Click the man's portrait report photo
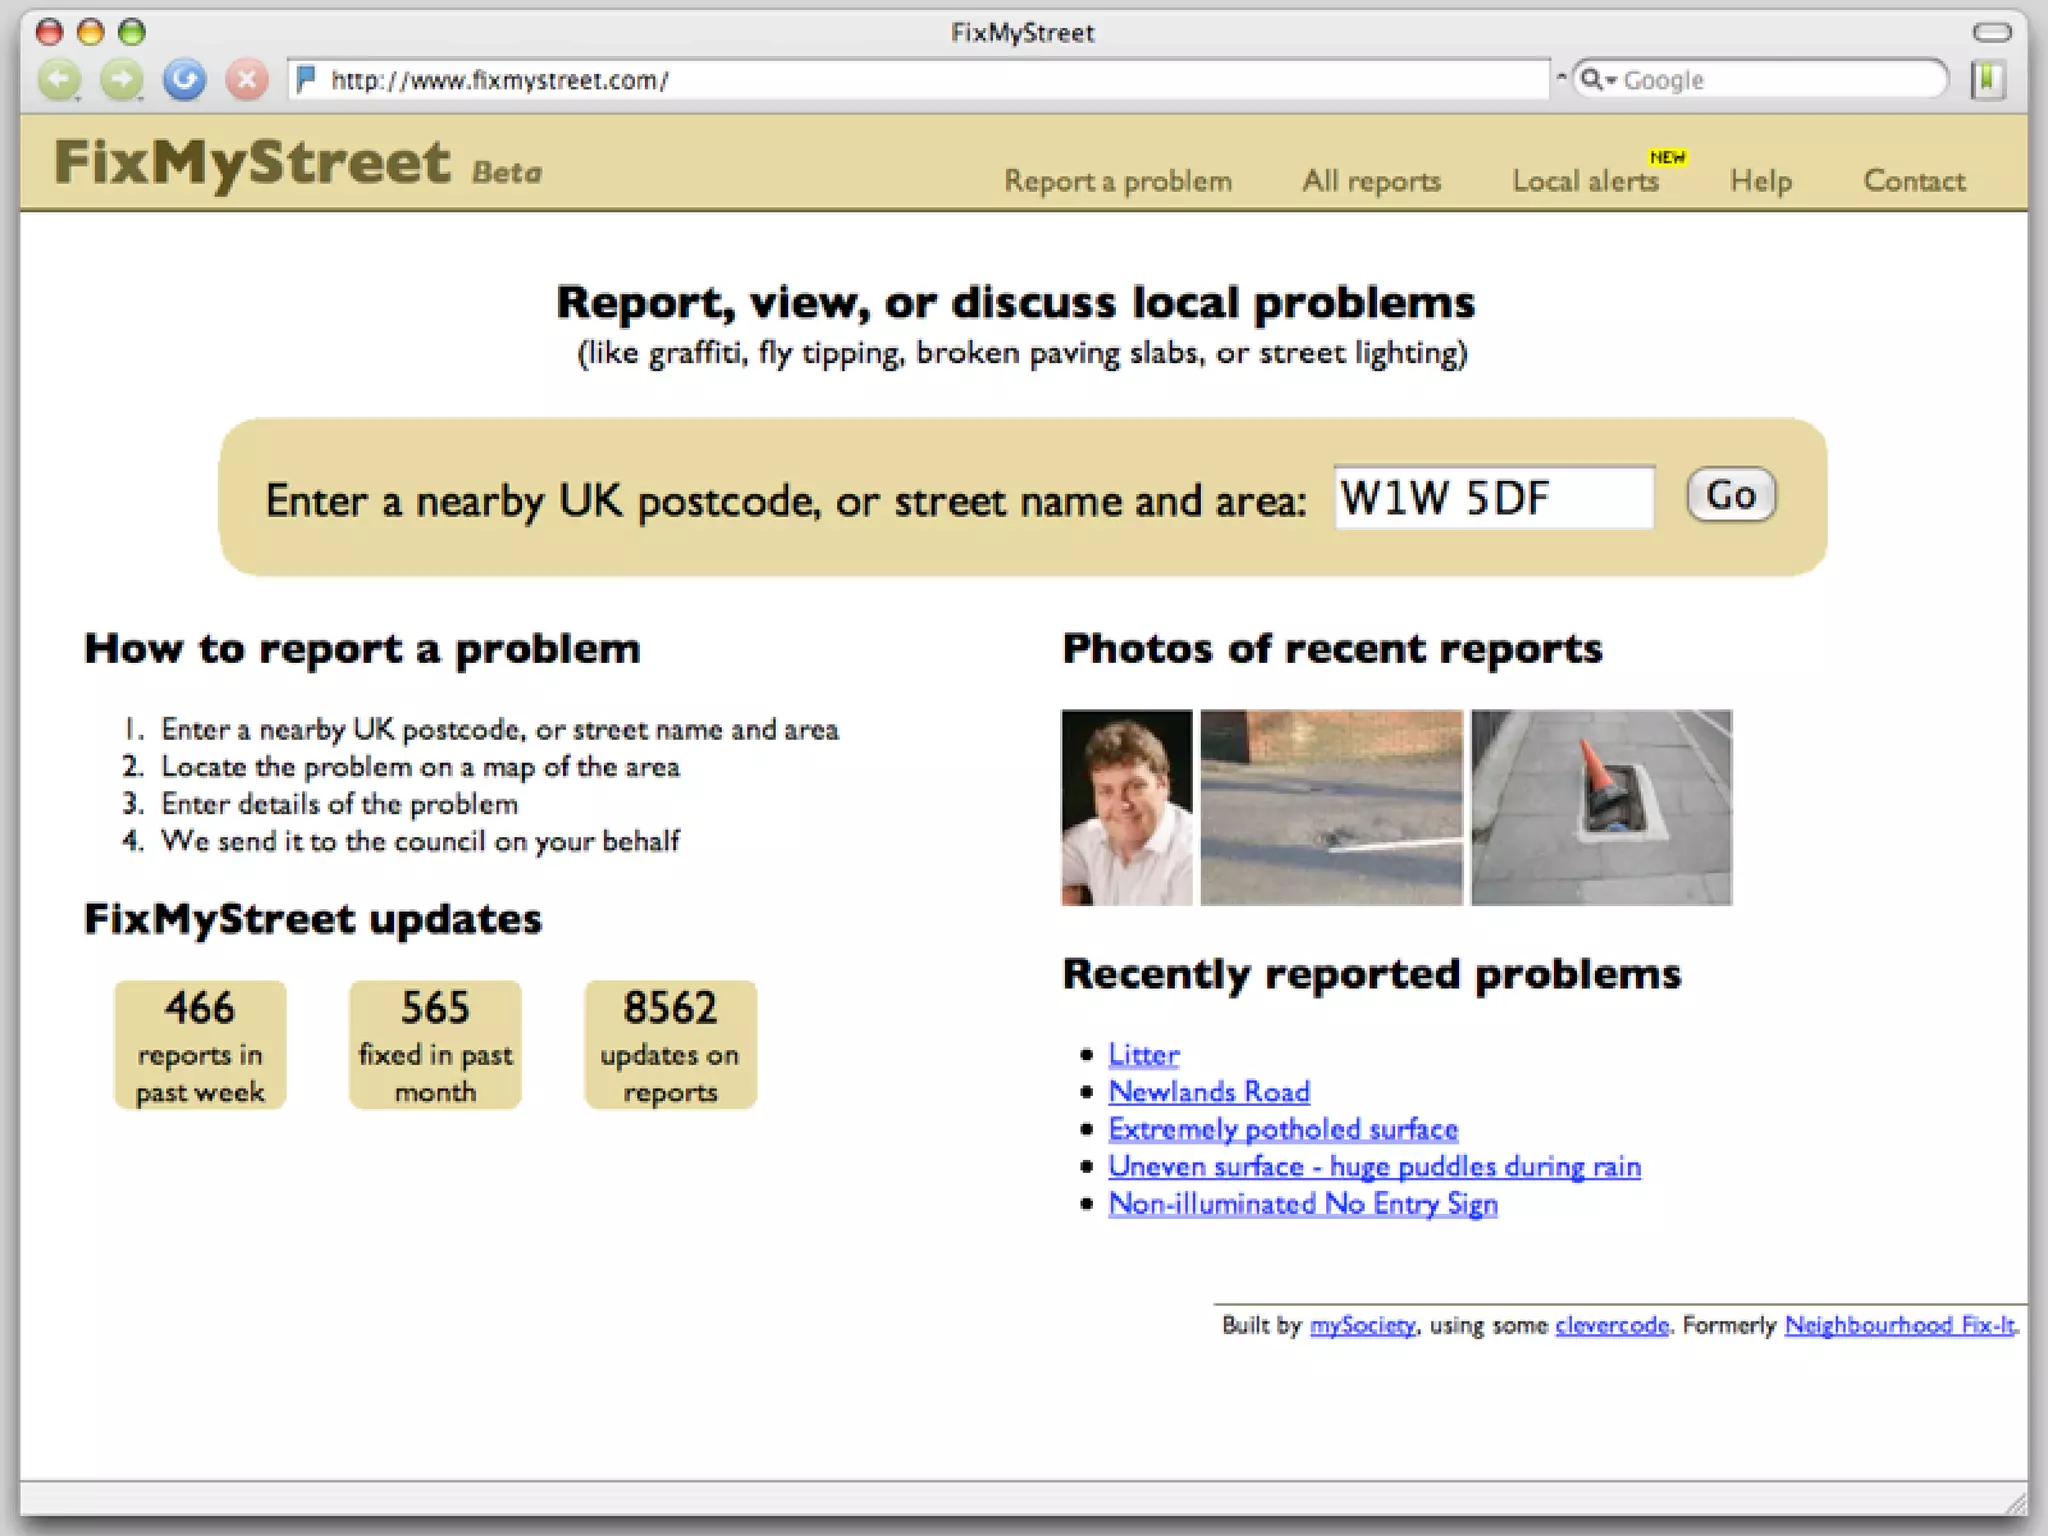Viewport: 2048px width, 1536px height. [1126, 807]
